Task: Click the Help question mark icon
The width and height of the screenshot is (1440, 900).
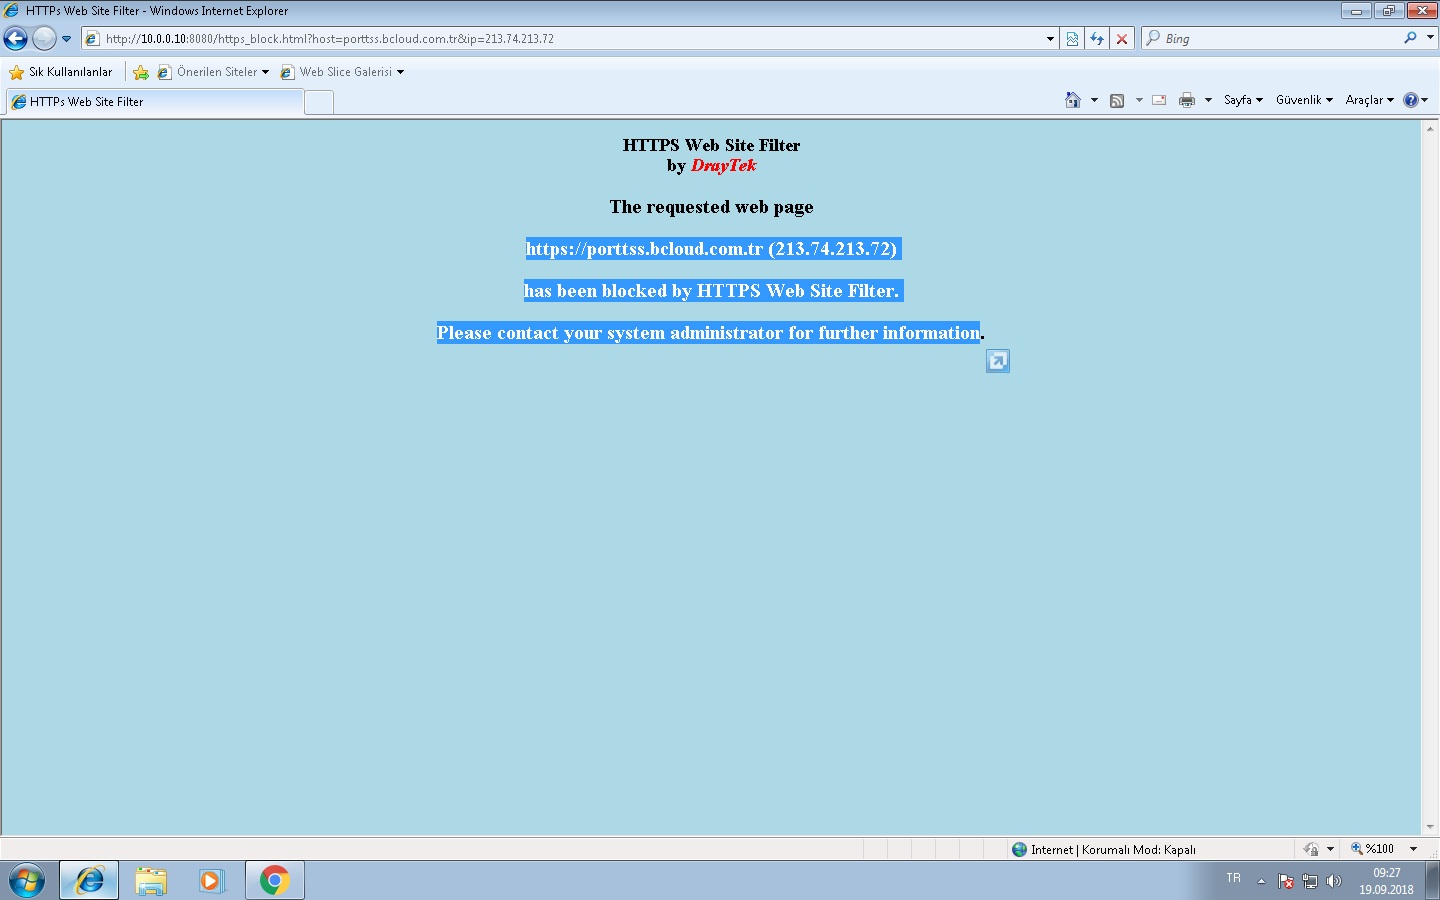Action: (1410, 100)
